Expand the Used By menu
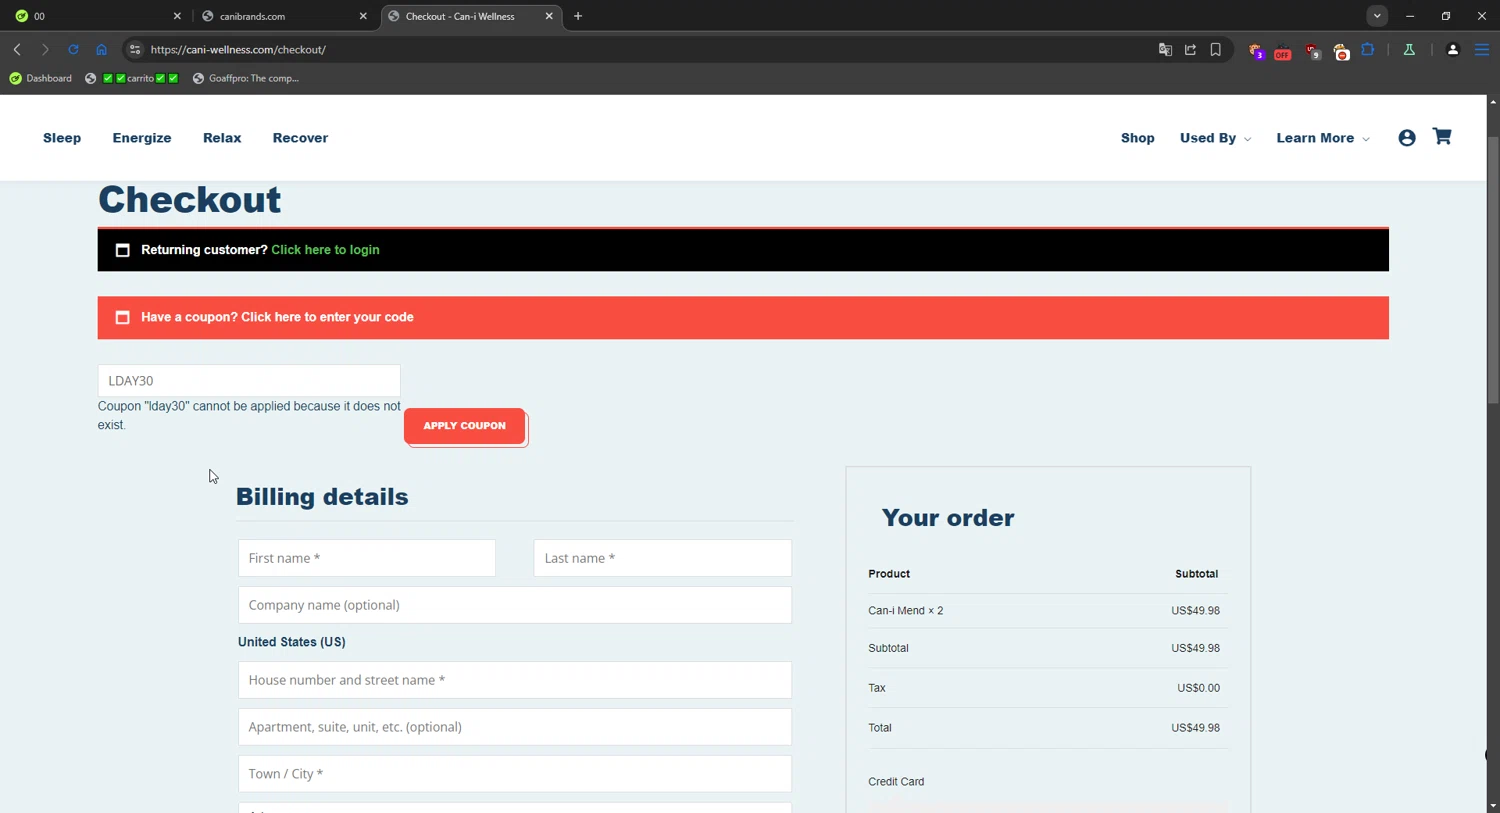The height and width of the screenshot is (813, 1500). click(x=1215, y=138)
